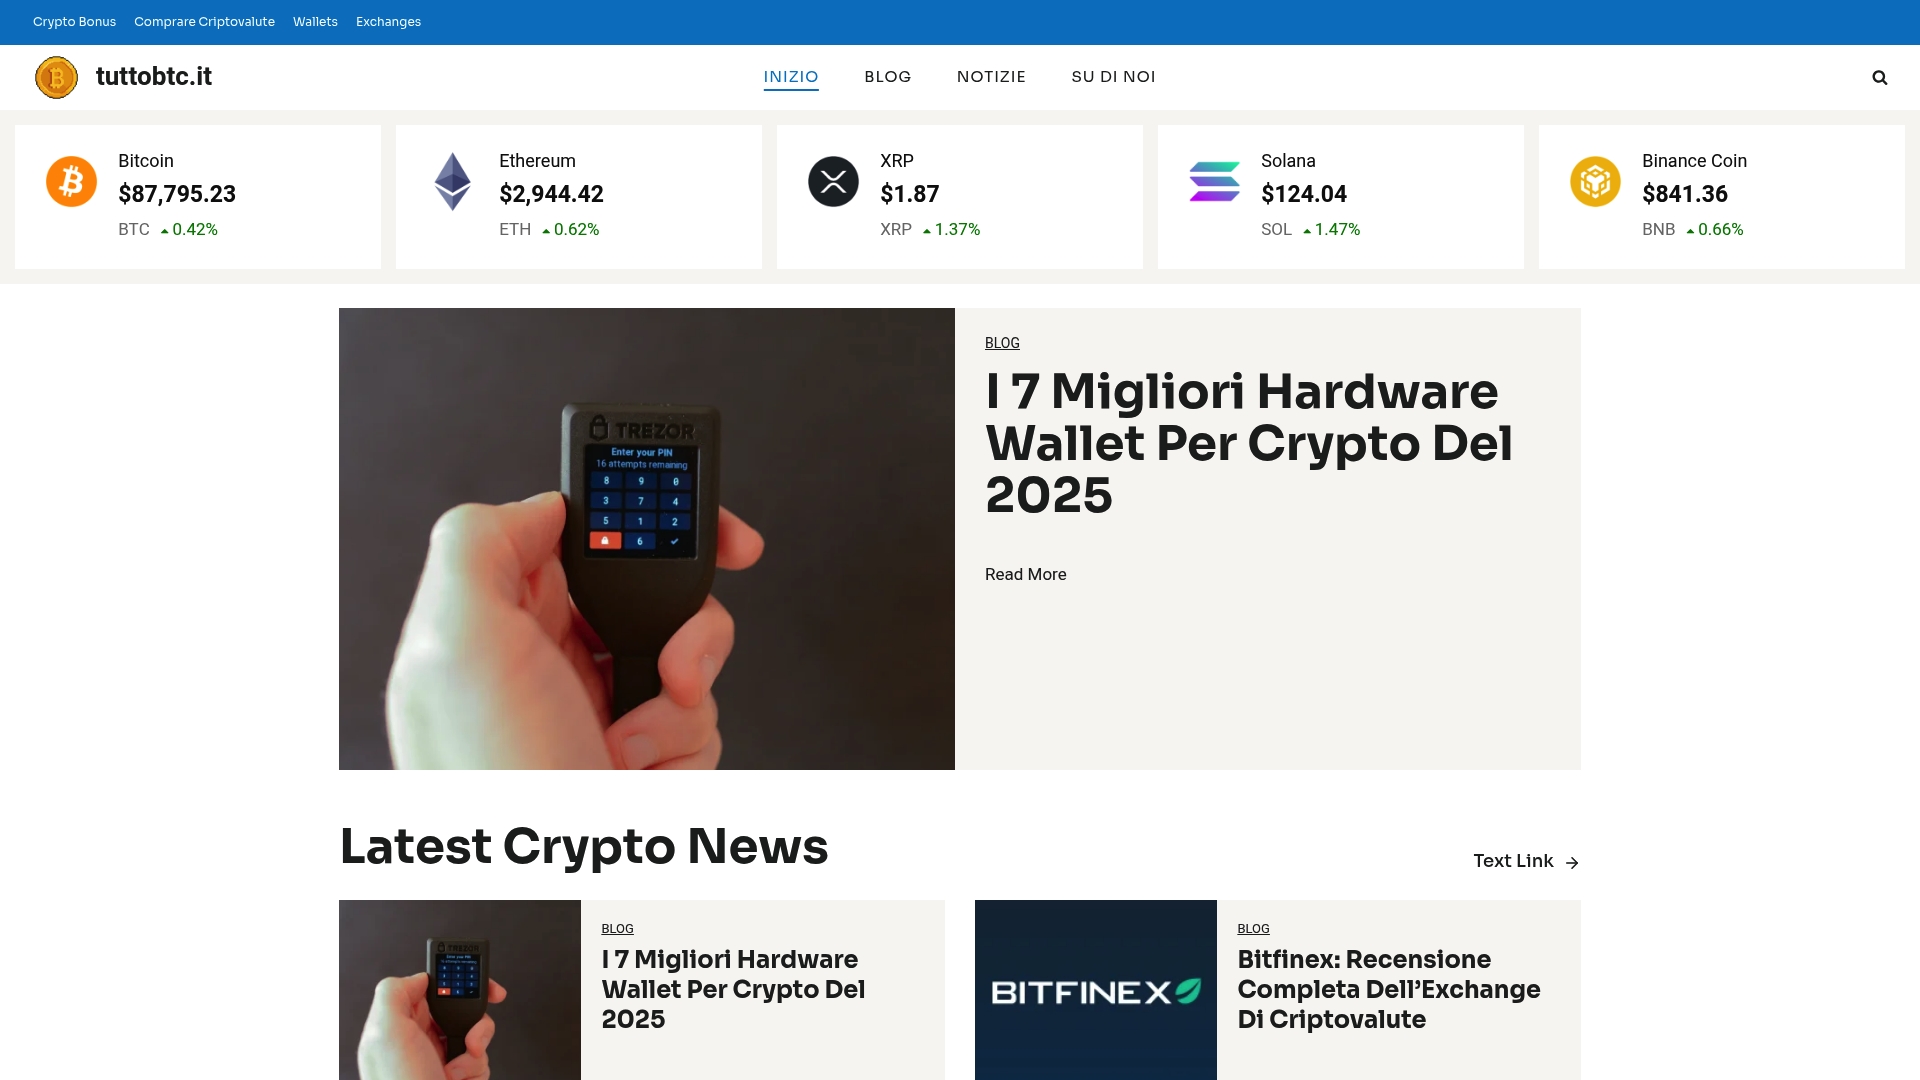Open the search magnifier icon

tap(1880, 77)
